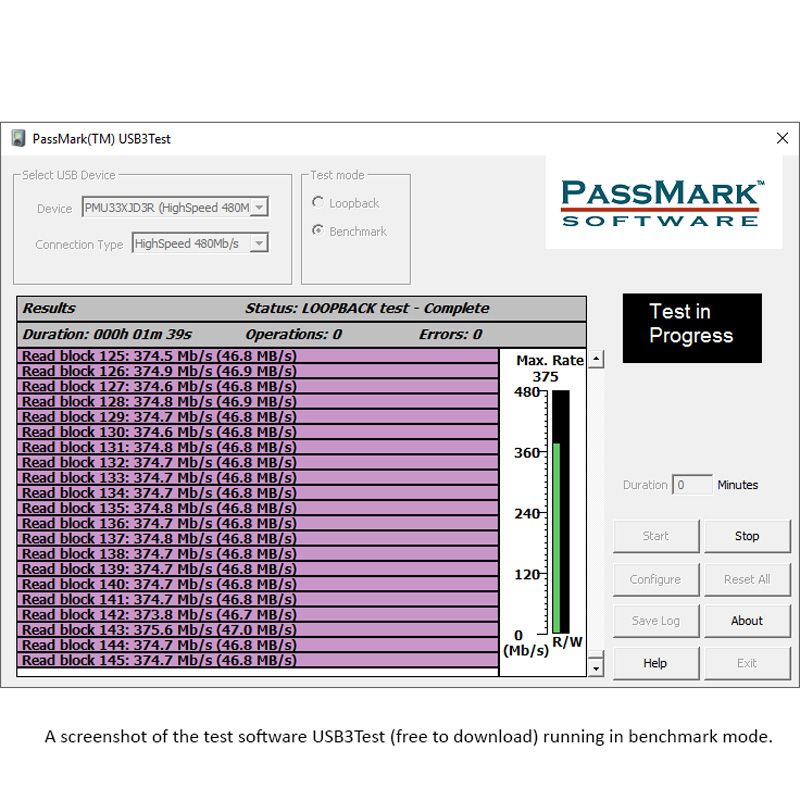Click the "Operations: 0" readout
Image resolution: width=800 pixels, height=800 pixels.
(293, 335)
